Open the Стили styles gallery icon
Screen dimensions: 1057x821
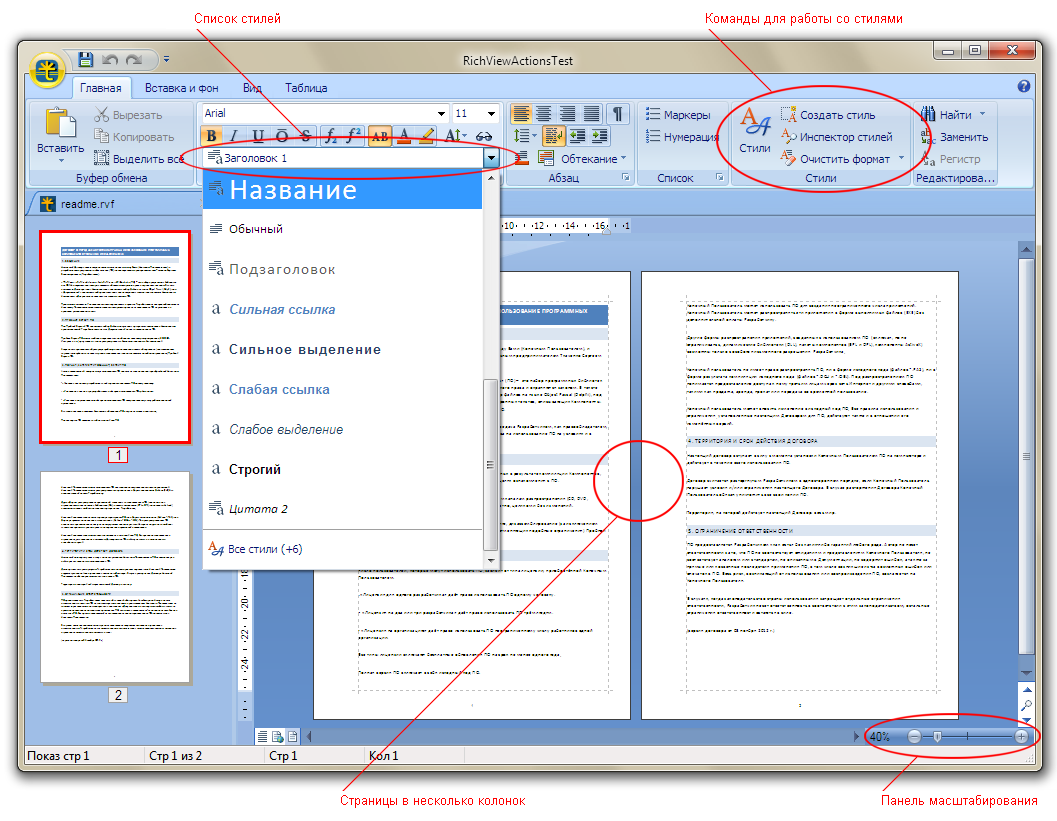(754, 126)
